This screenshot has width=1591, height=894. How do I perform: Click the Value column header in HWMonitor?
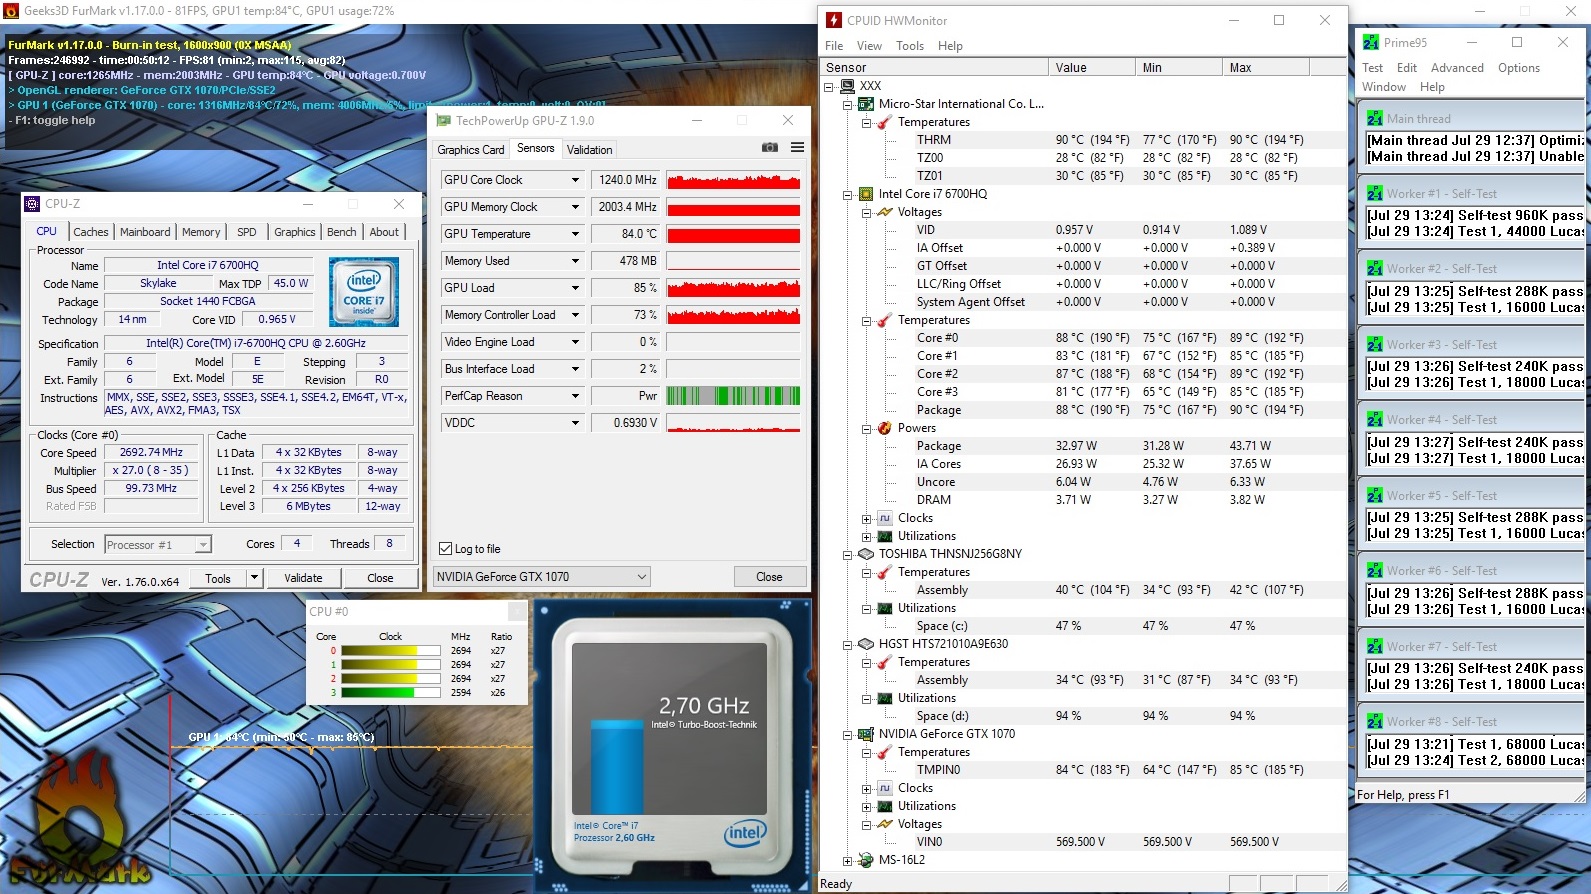coord(1091,68)
